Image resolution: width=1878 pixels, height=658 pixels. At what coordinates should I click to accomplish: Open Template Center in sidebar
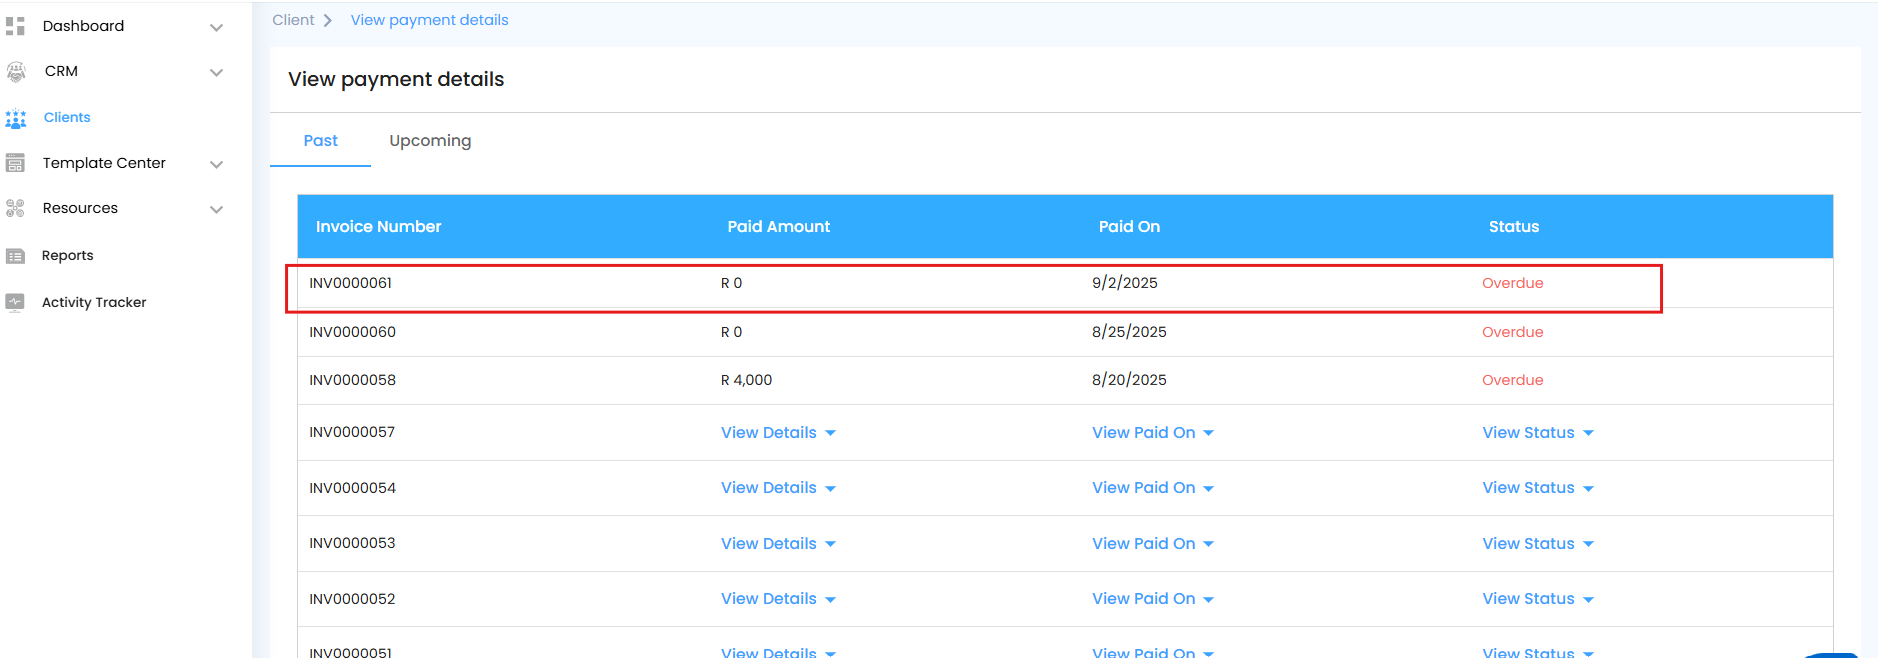click(x=104, y=163)
